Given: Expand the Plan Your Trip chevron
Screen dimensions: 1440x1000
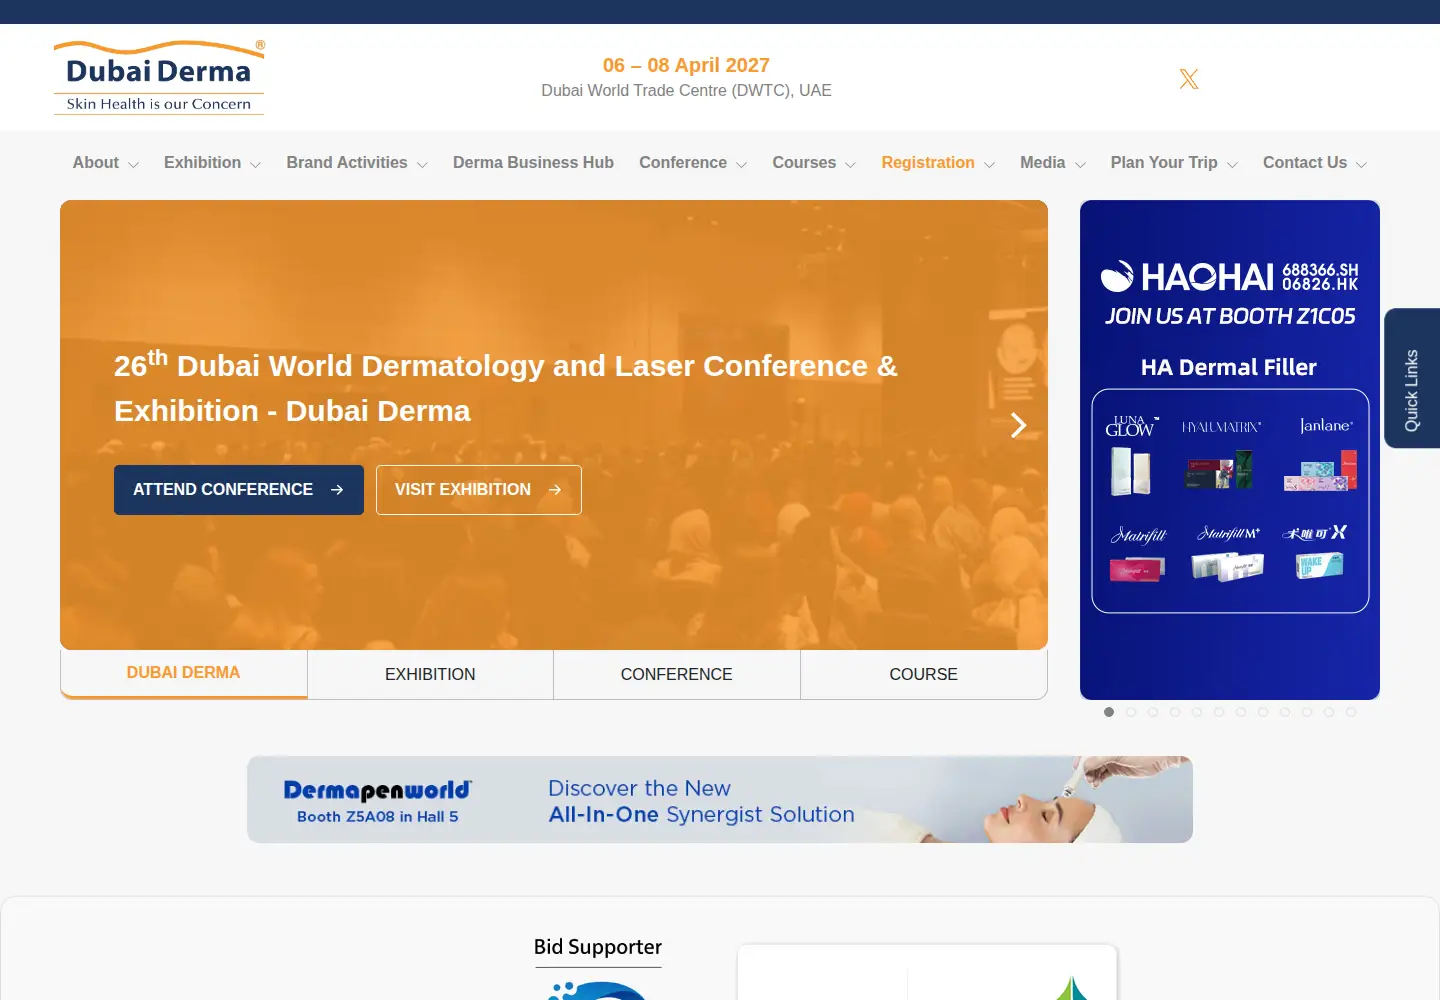Looking at the screenshot, I should [x=1232, y=165].
